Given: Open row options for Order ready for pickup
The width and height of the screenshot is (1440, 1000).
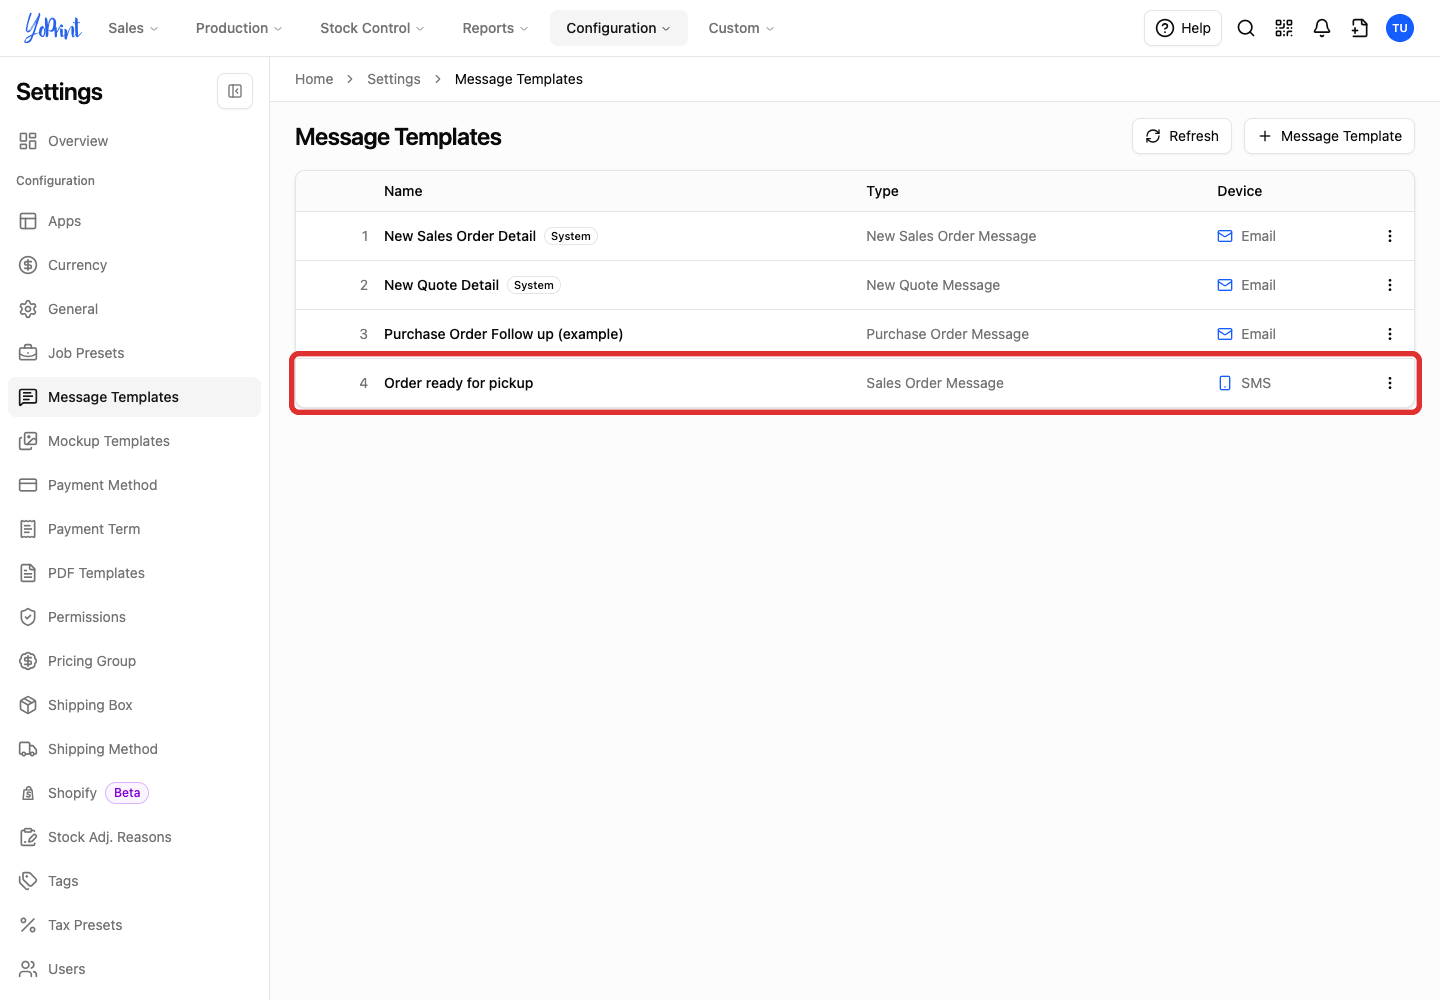Looking at the screenshot, I should (x=1390, y=383).
